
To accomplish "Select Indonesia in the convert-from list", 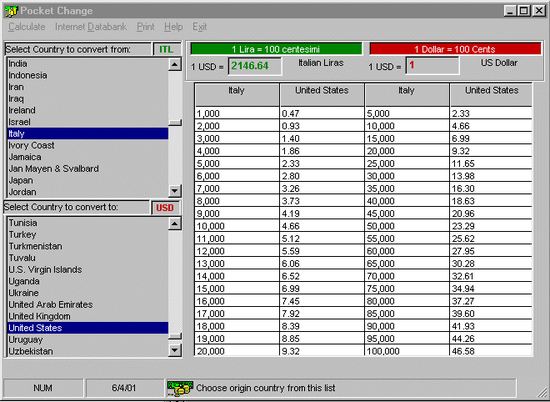I will point(88,75).
